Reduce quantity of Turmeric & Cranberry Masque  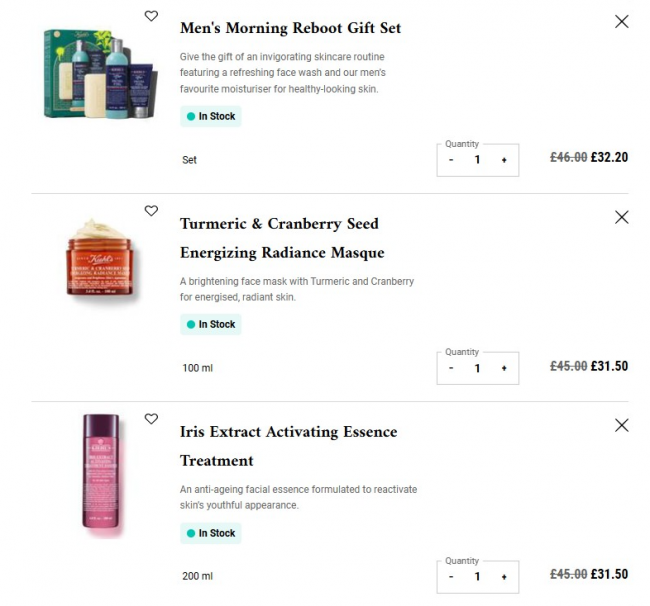point(451,368)
